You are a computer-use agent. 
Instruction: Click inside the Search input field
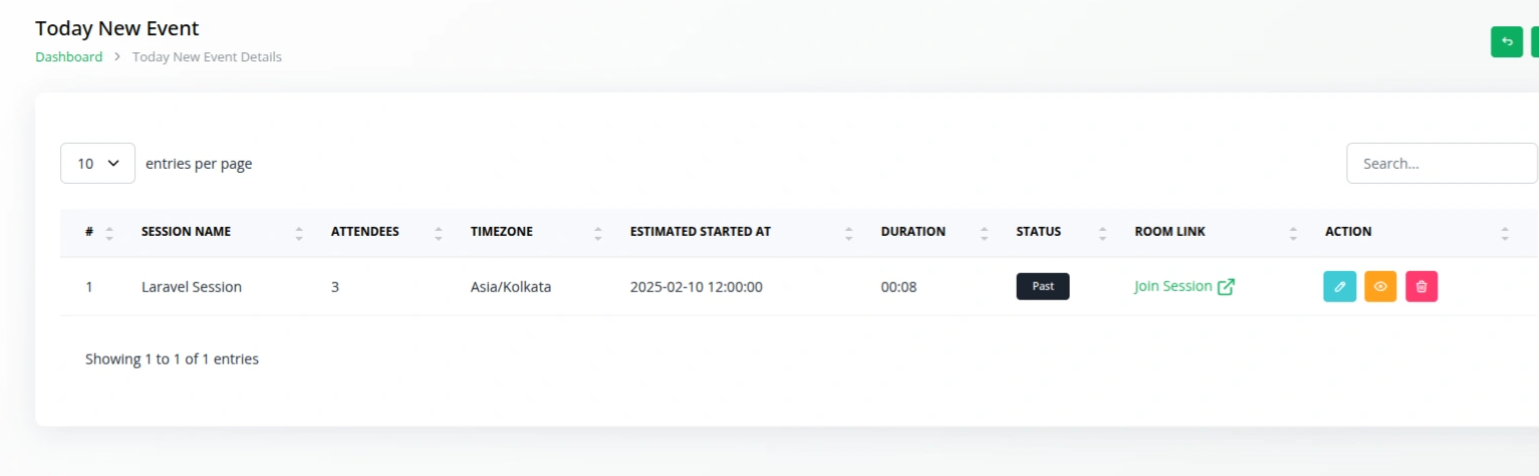click(x=1440, y=163)
